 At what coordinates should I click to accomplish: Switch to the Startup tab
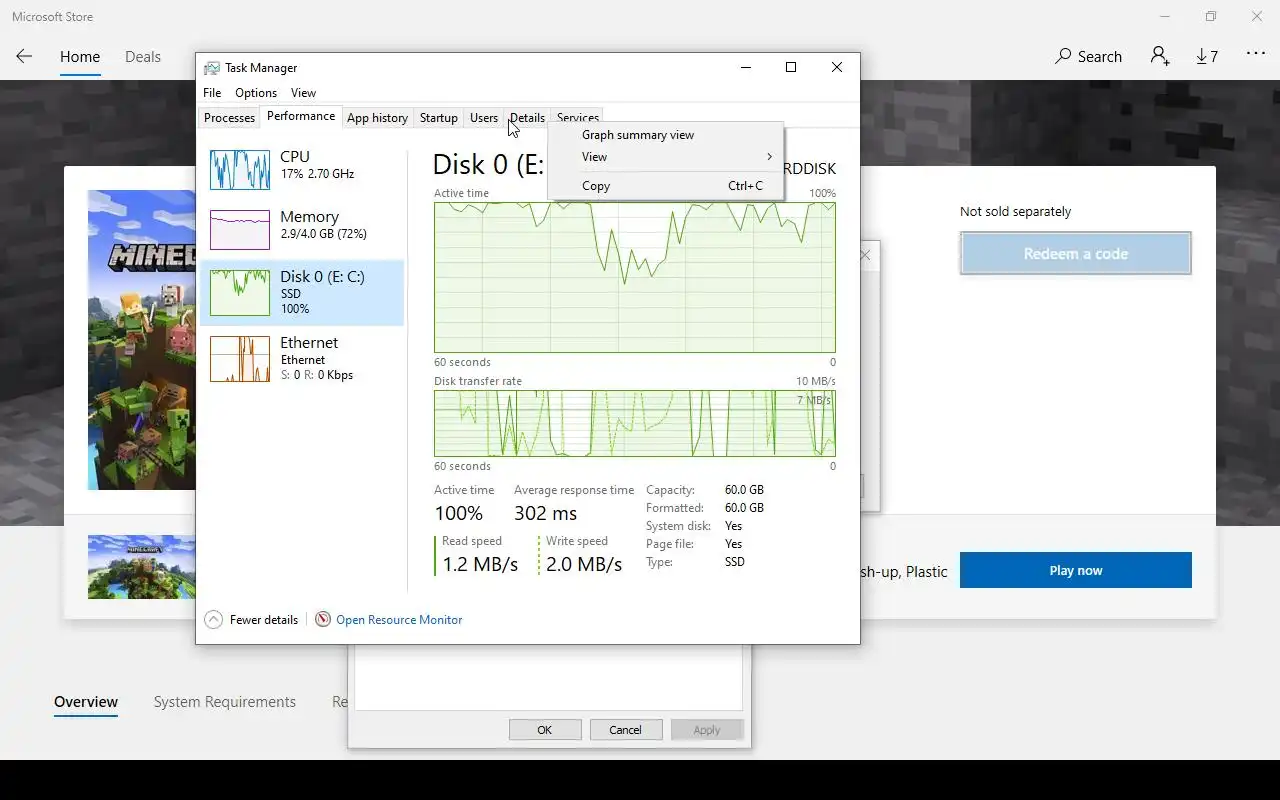click(438, 118)
